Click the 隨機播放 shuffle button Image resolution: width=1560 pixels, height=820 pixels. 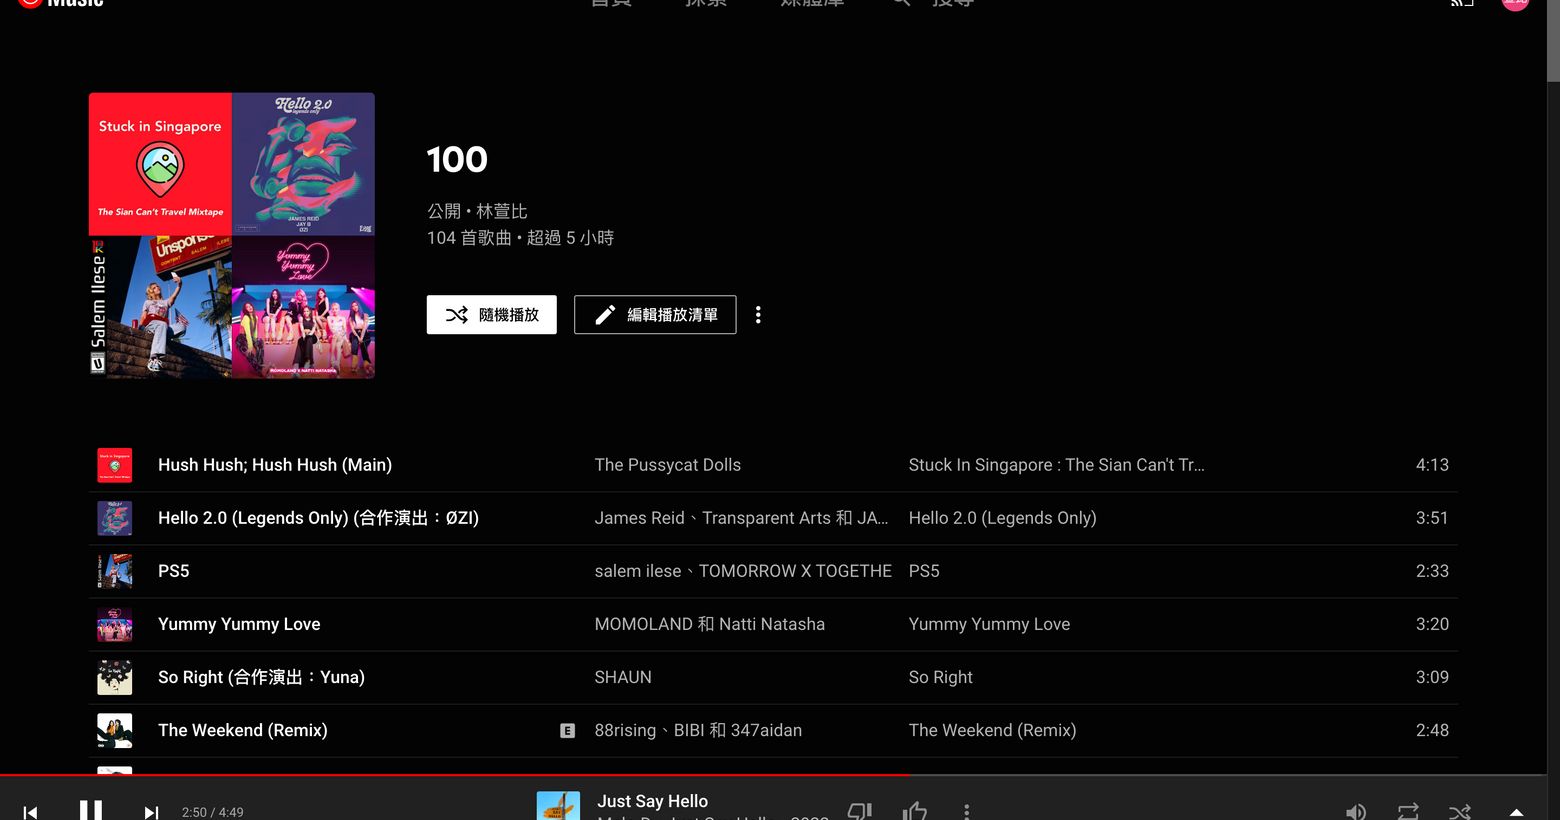point(492,315)
